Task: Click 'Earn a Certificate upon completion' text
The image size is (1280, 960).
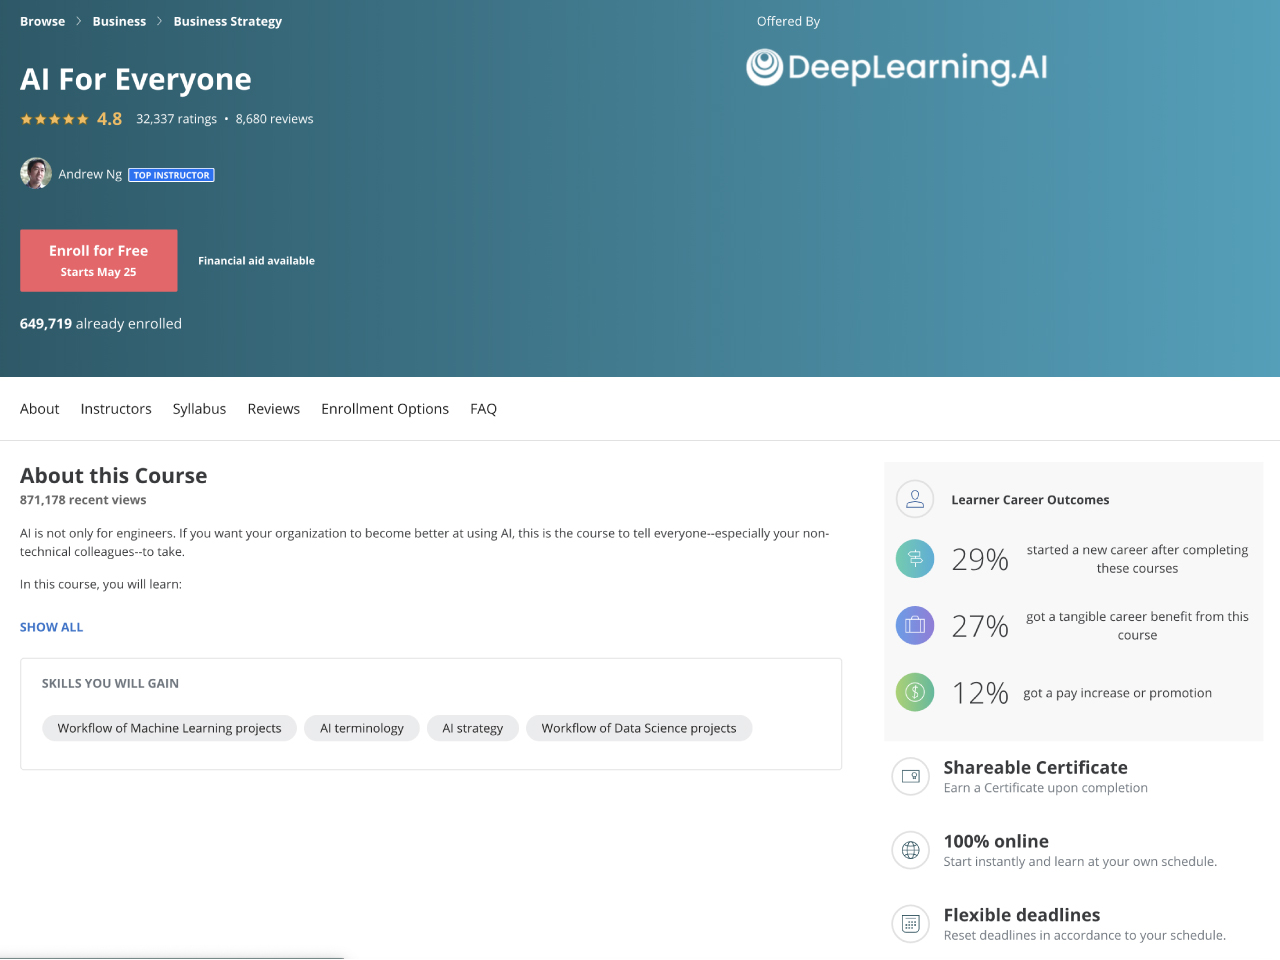Action: (1046, 788)
